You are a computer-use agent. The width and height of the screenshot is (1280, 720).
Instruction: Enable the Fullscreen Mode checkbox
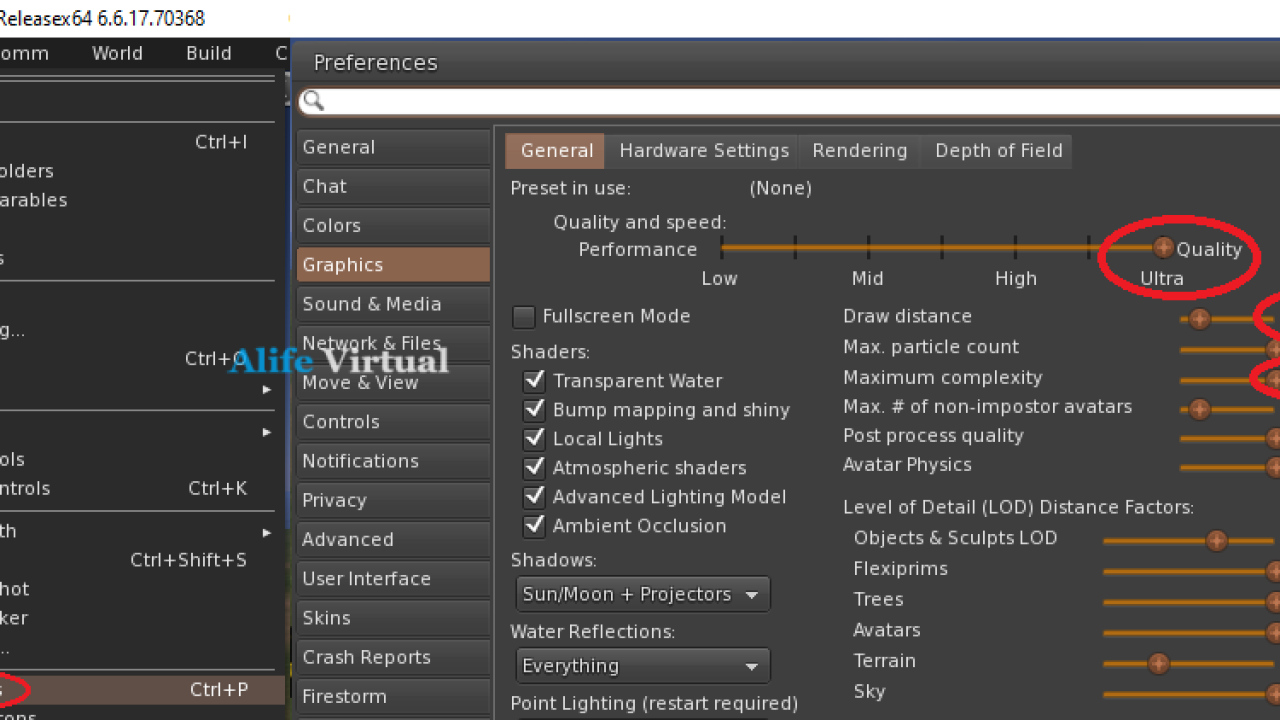523,317
